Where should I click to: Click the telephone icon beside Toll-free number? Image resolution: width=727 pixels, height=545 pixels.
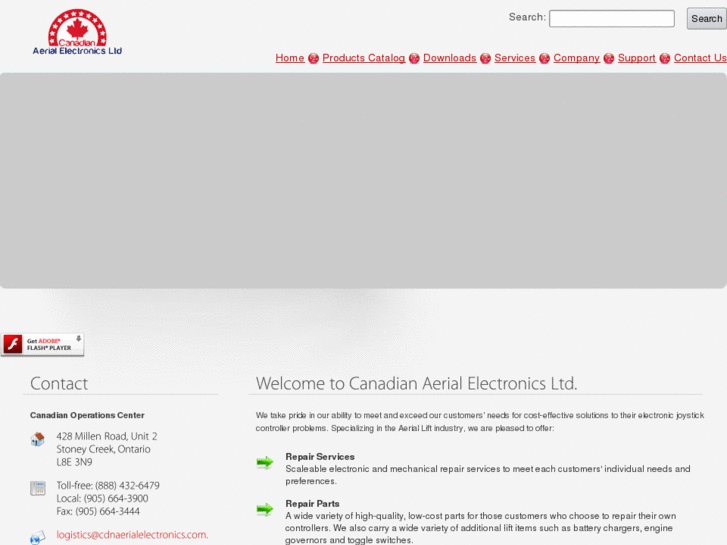click(38, 488)
